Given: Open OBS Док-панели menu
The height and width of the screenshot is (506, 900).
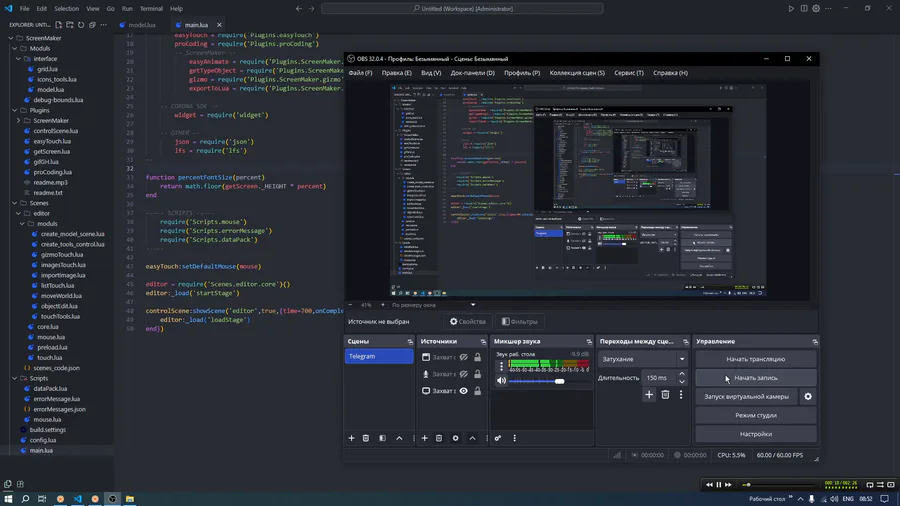Looking at the screenshot, I should [472, 73].
